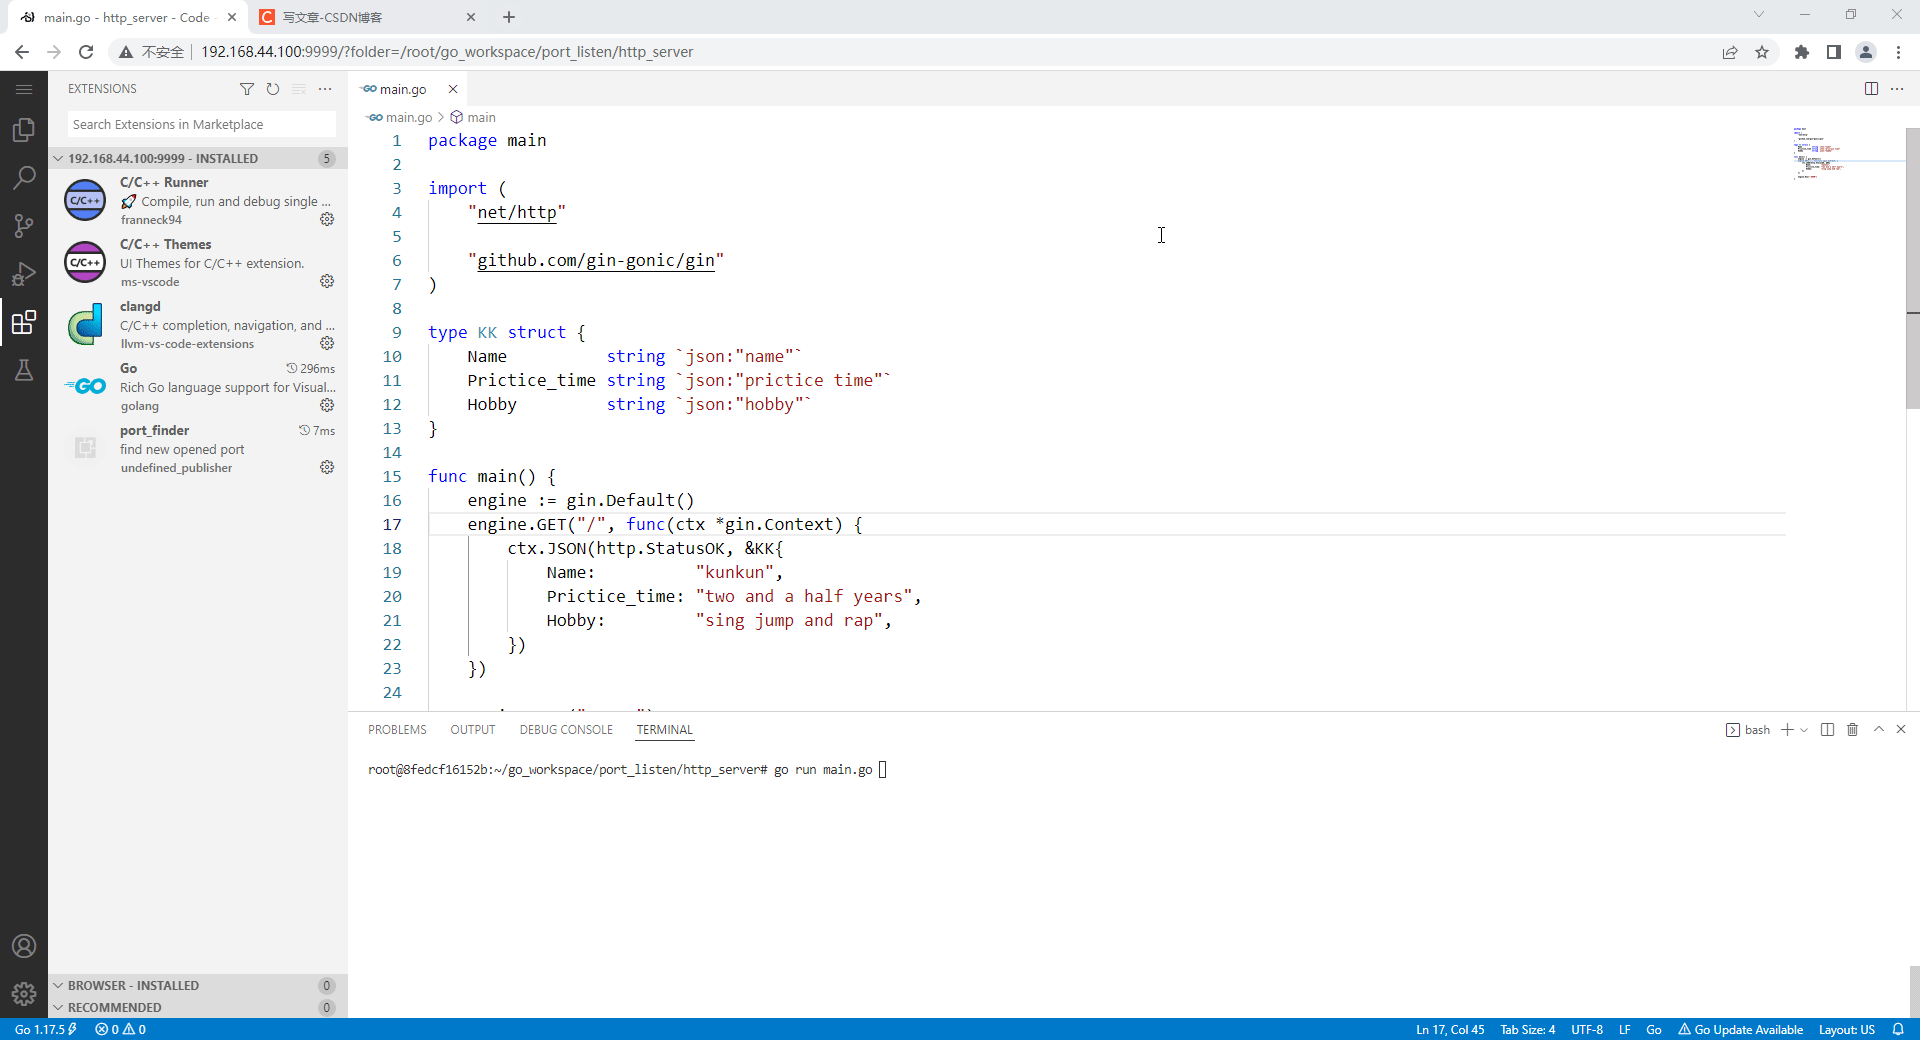The height and width of the screenshot is (1040, 1920).
Task: Expand the BROWSER - INSTALLED section
Action: pyautogui.click(x=198, y=985)
